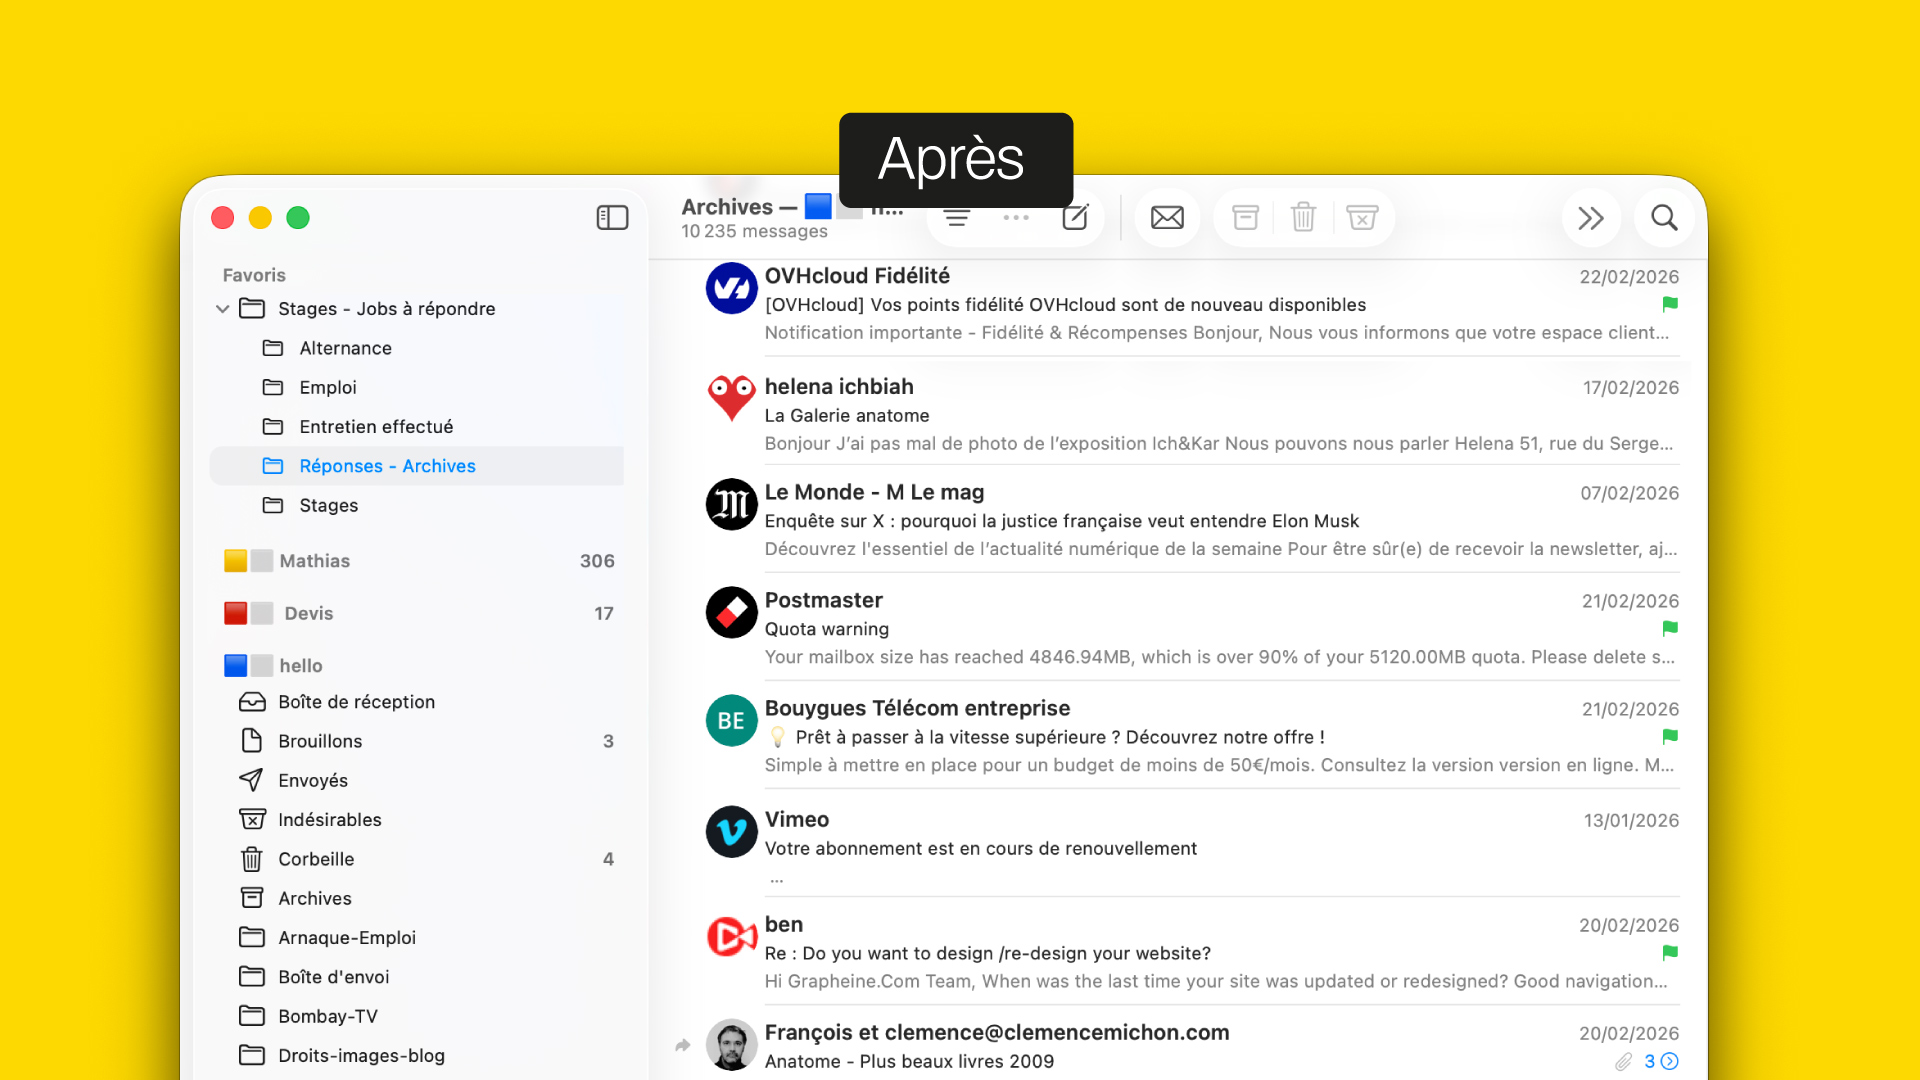Click the red Devis account color square
This screenshot has width=1920, height=1080.
coord(235,613)
